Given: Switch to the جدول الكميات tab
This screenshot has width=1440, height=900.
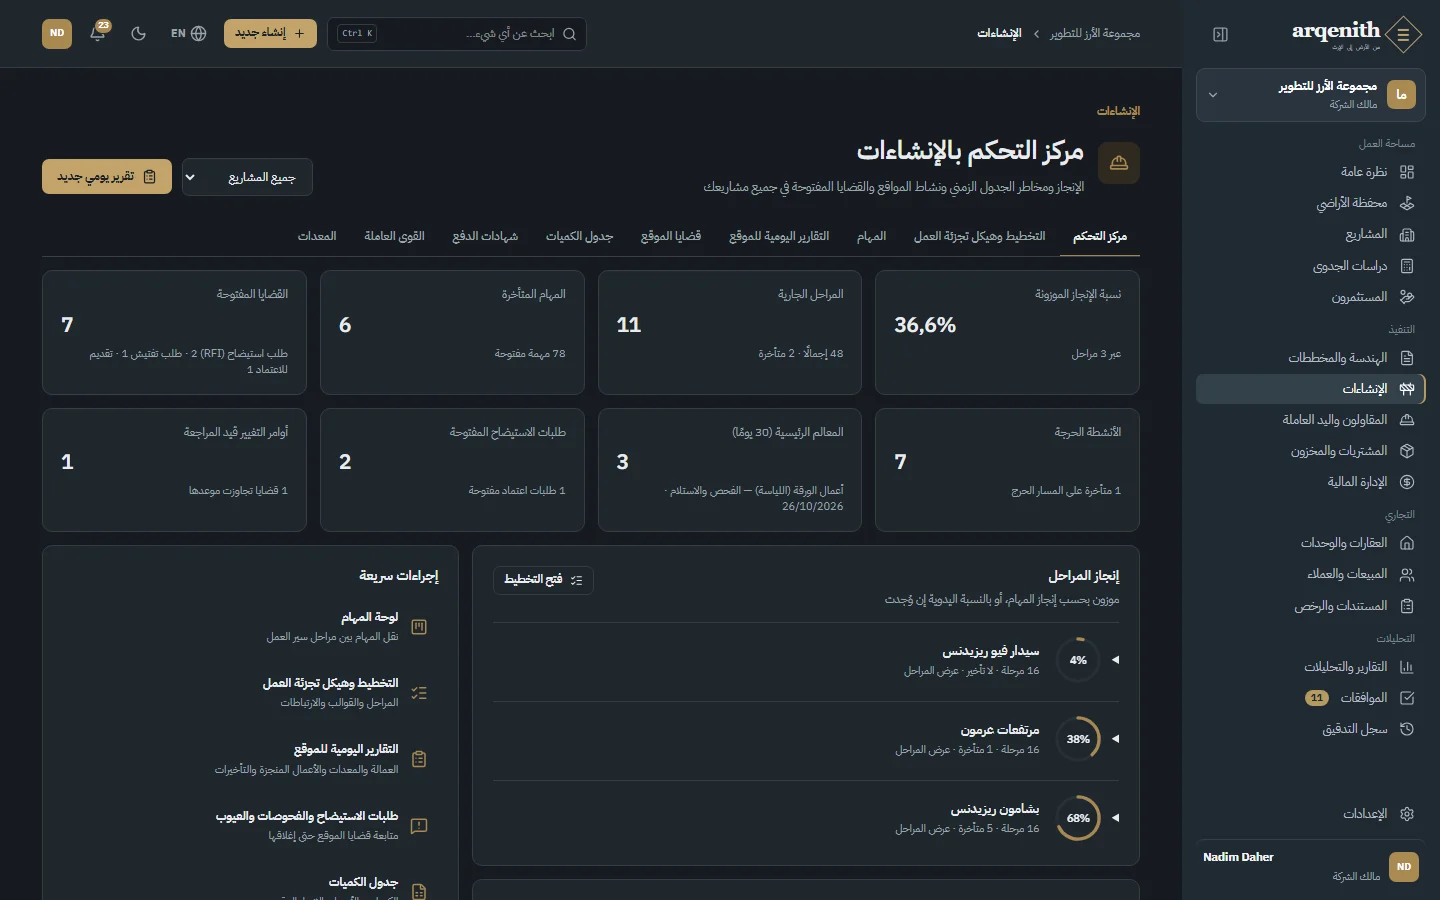Looking at the screenshot, I should point(579,237).
